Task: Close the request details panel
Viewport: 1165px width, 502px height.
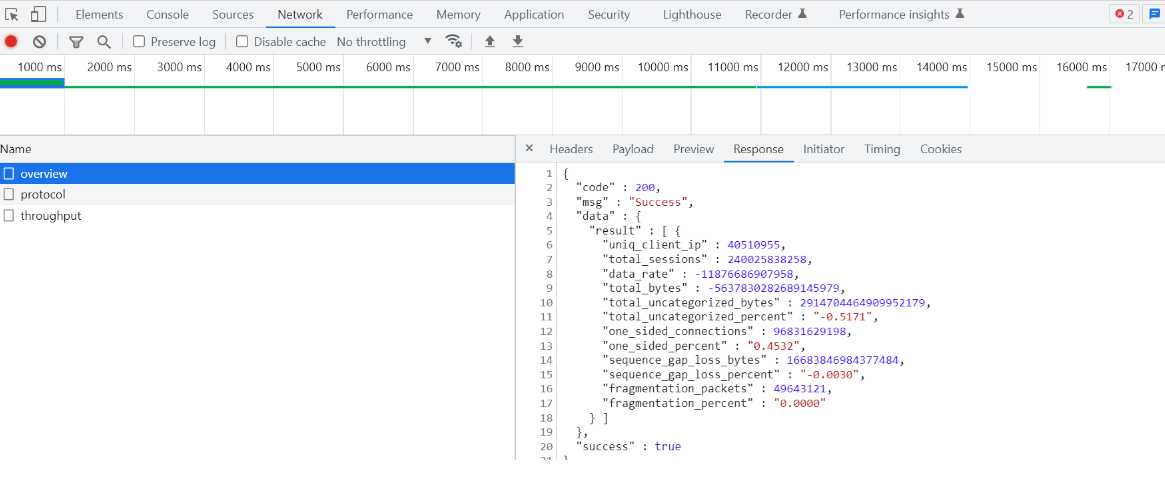Action: 529,148
